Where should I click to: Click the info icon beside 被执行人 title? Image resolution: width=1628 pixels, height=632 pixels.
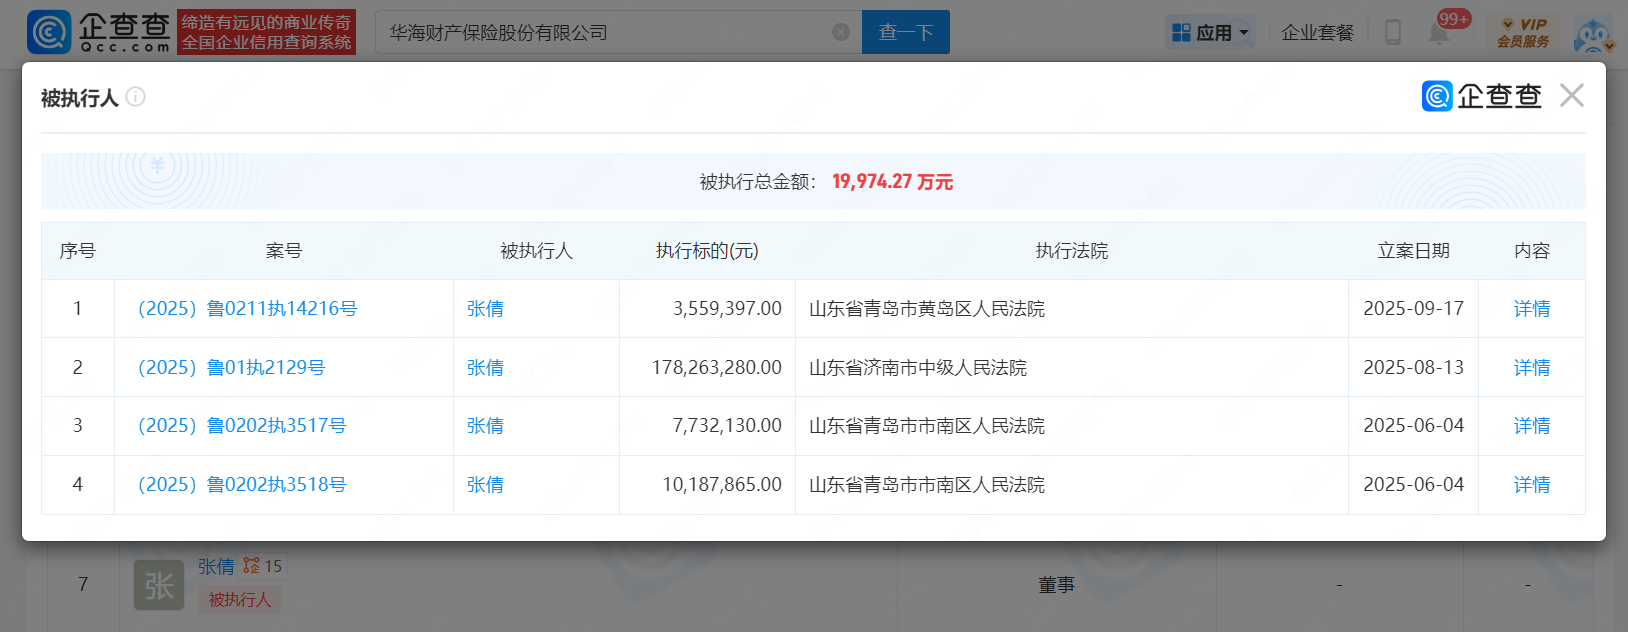[136, 97]
